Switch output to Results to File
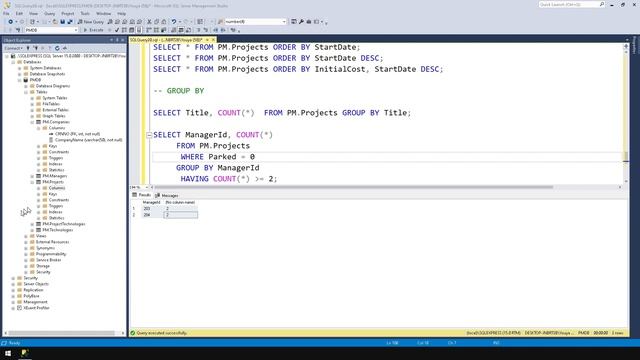The image size is (640, 360). (188, 30)
